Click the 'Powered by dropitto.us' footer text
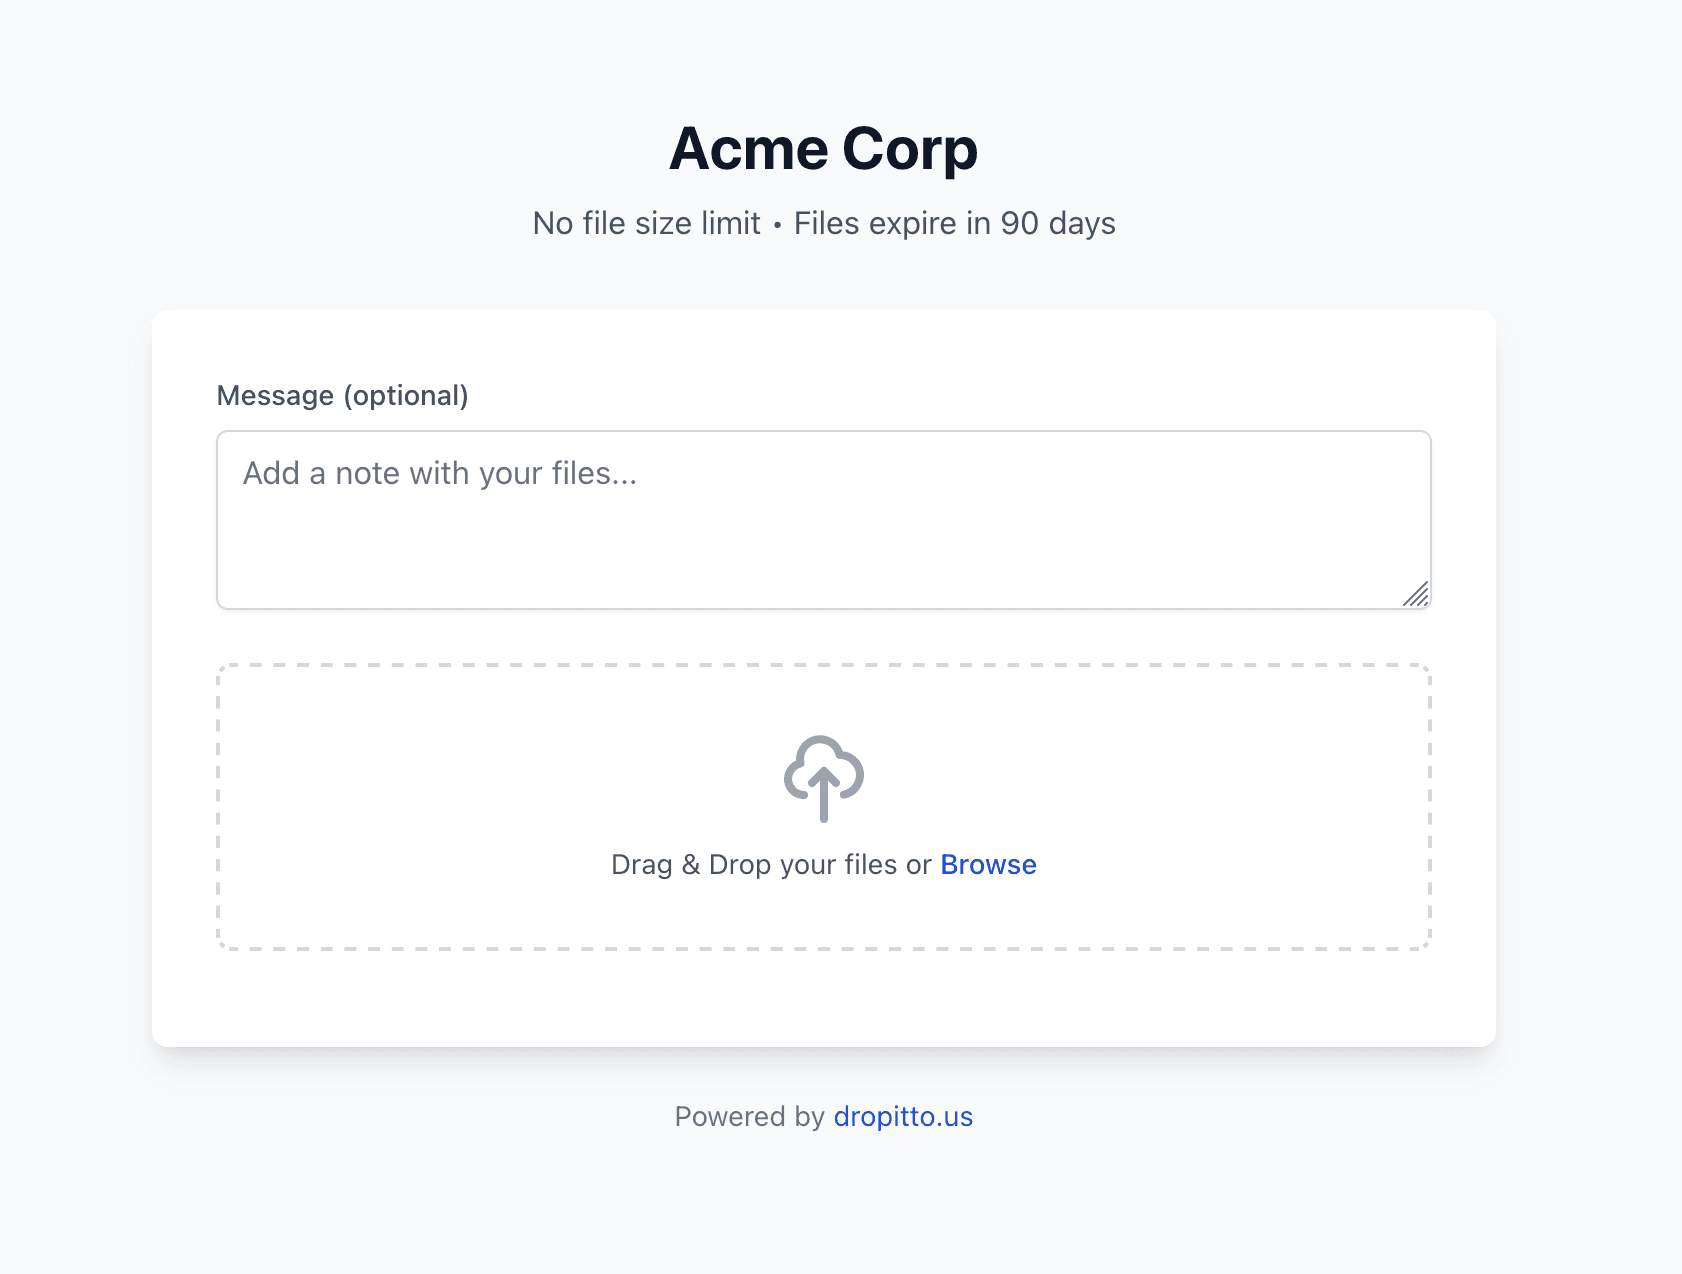1682x1274 pixels. point(823,1117)
